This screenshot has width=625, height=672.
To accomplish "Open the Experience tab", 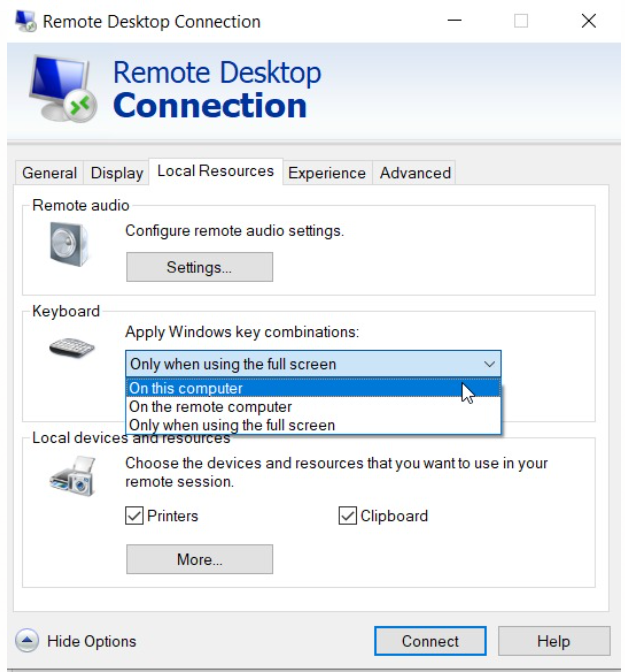I will [x=327, y=173].
